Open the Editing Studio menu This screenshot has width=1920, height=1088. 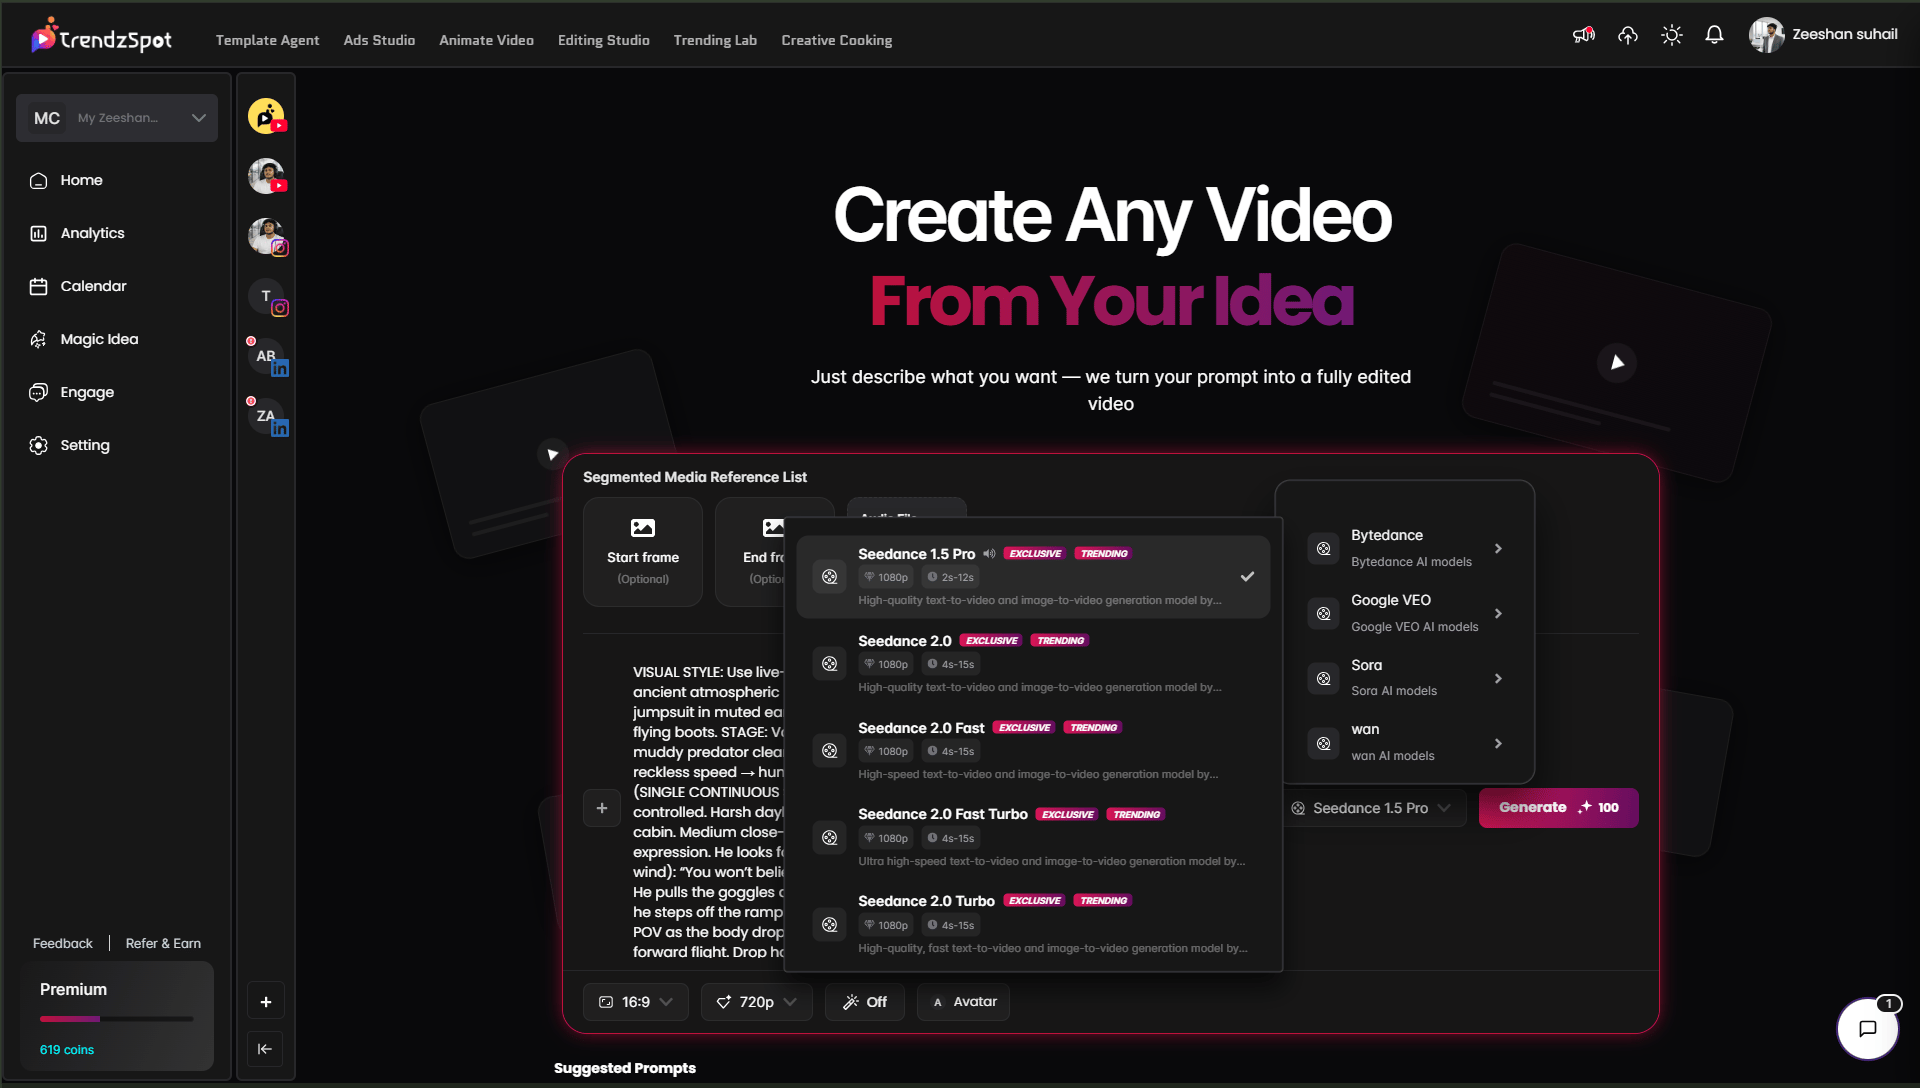pos(604,40)
